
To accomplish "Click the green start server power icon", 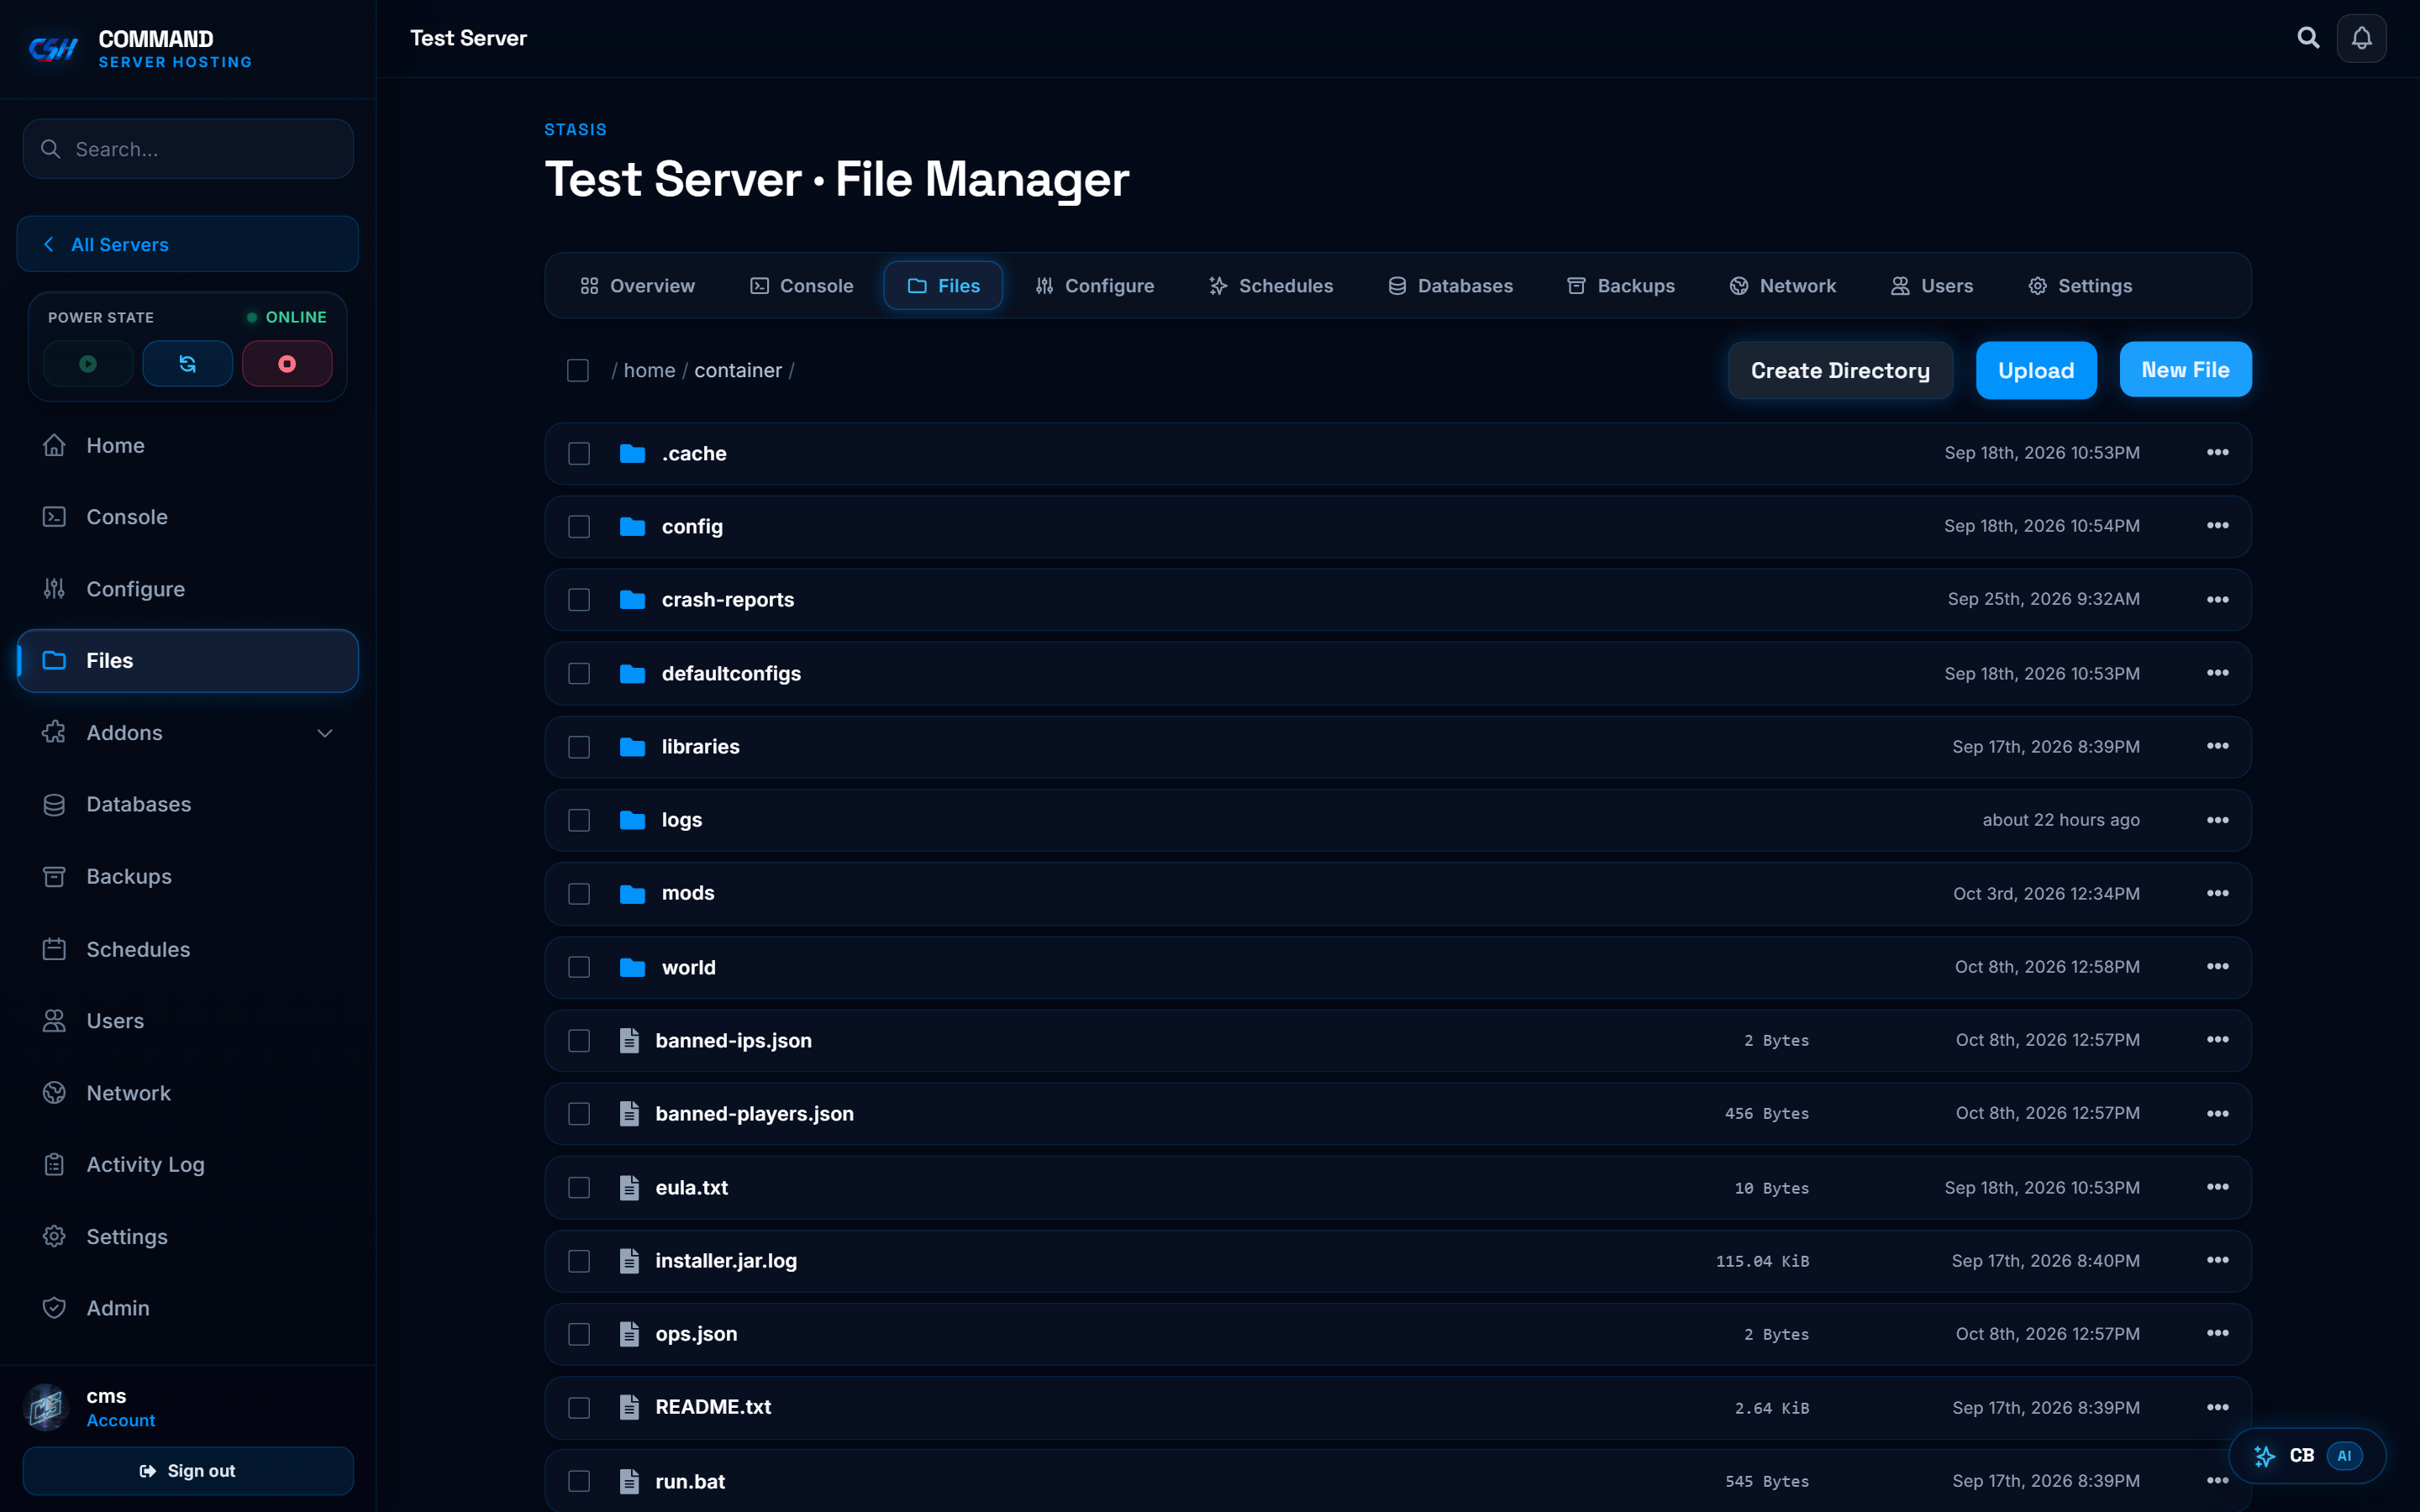I will 88,364.
